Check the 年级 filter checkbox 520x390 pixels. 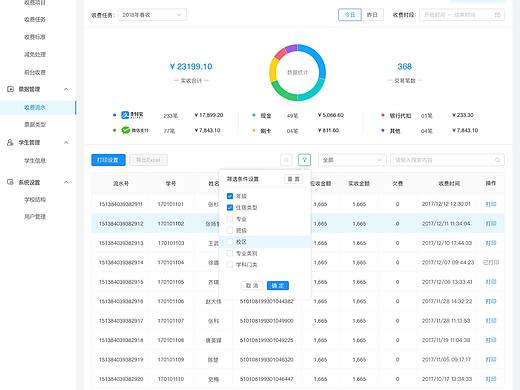click(230, 196)
